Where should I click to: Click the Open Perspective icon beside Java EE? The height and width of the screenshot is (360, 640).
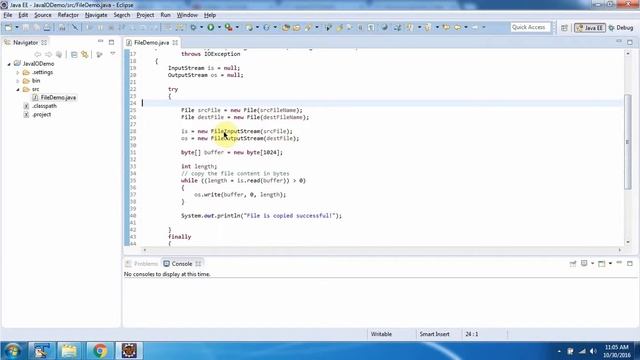click(x=564, y=28)
